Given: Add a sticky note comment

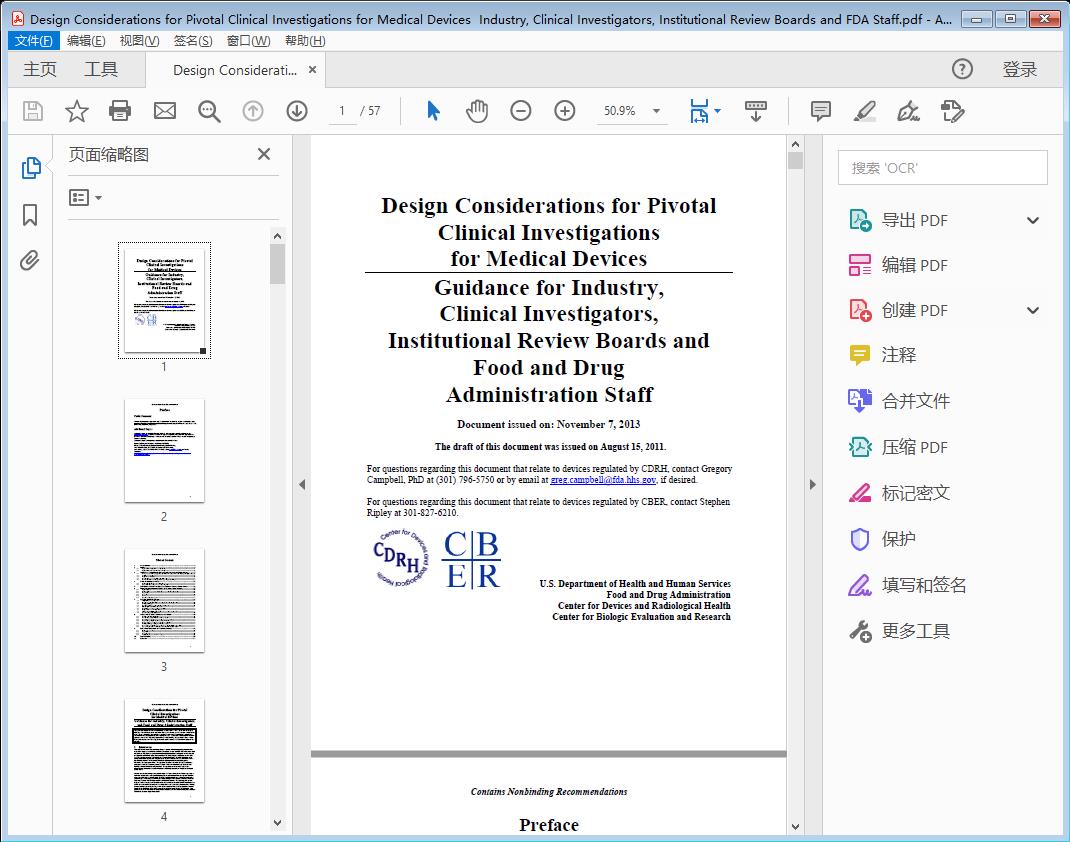Looking at the screenshot, I should (820, 112).
